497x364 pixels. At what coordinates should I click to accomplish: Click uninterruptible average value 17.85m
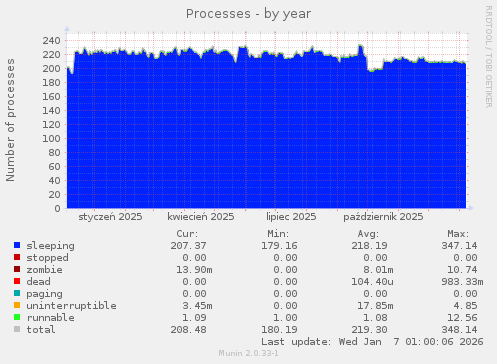(375, 306)
